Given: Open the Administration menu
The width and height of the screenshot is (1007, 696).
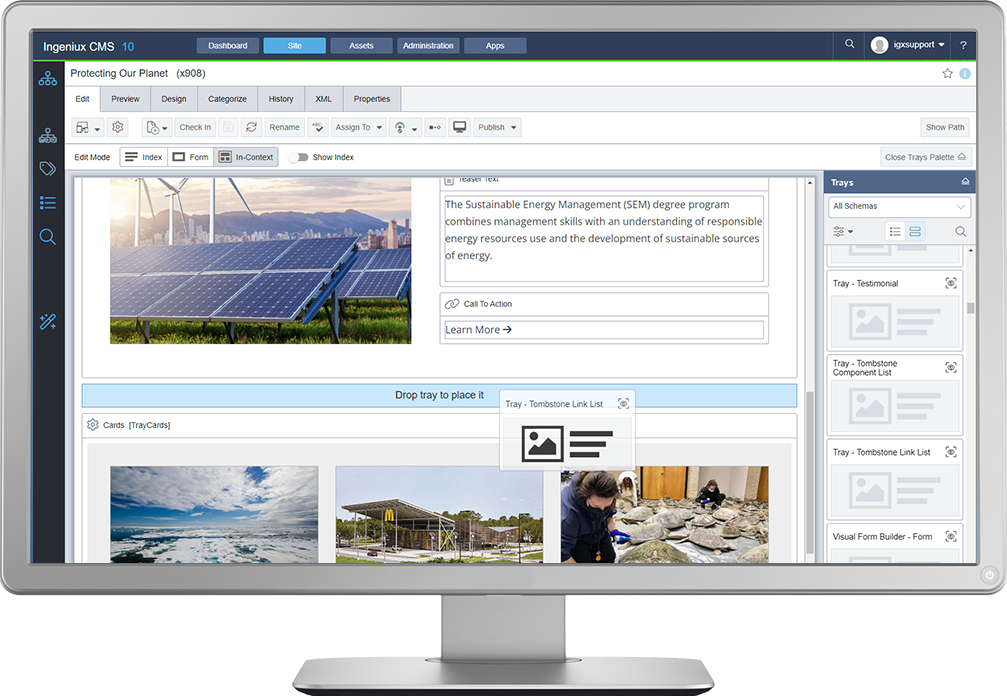Looking at the screenshot, I should point(428,45).
